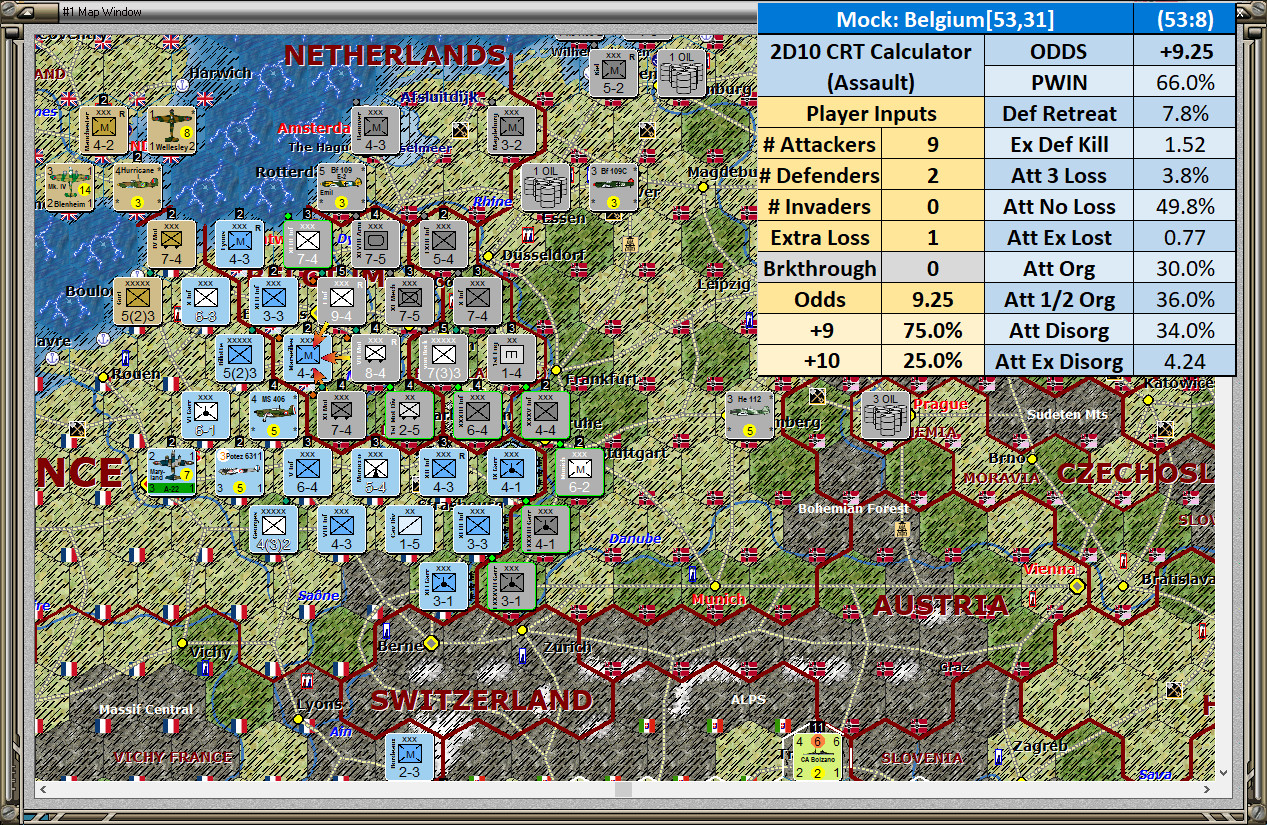Viewport: 1267px width, 825px height.
Task: Select the Potez 631 aircraft counter
Action: [240, 472]
